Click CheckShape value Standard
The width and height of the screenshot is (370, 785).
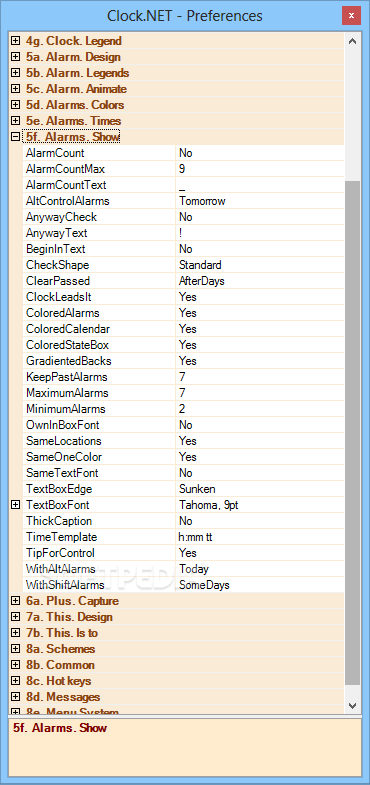[260, 265]
